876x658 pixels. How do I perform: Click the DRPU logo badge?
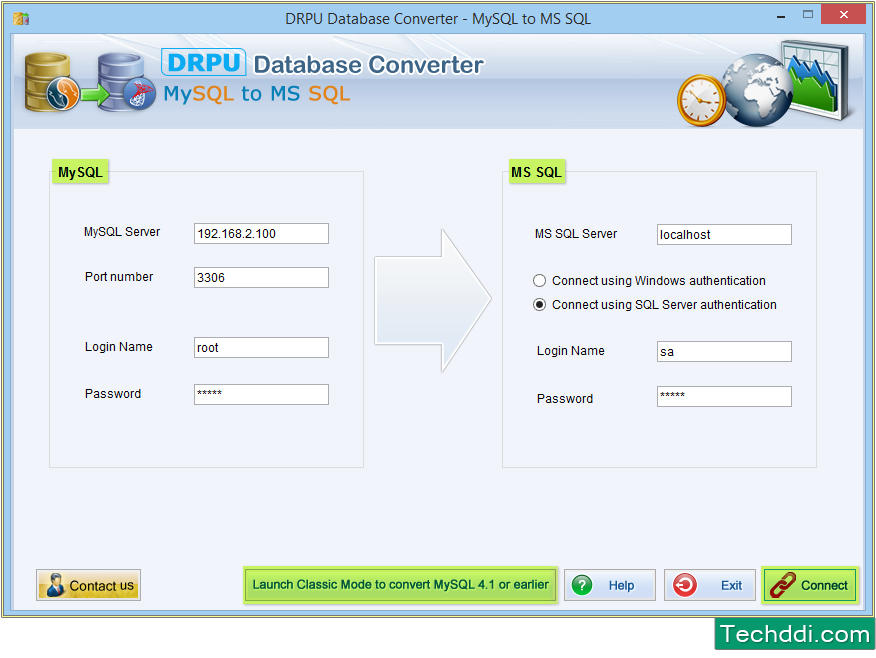click(x=204, y=62)
